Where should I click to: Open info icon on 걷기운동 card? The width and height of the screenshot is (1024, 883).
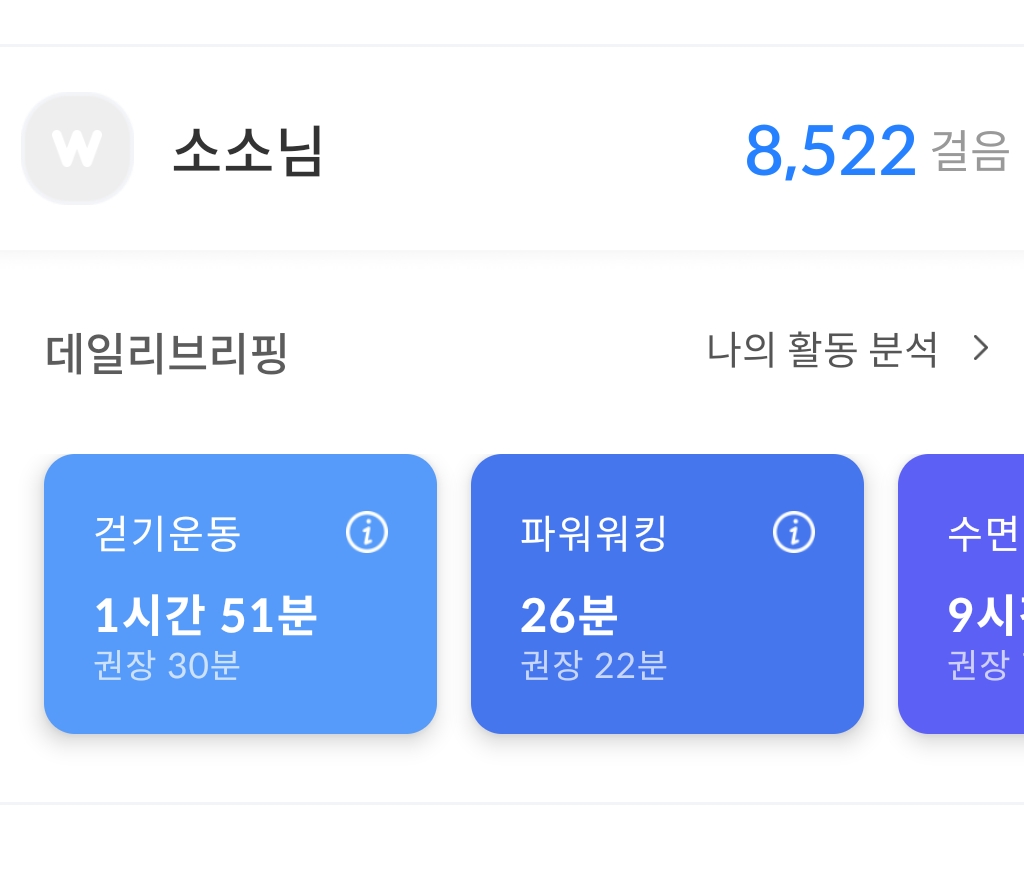[367, 533]
